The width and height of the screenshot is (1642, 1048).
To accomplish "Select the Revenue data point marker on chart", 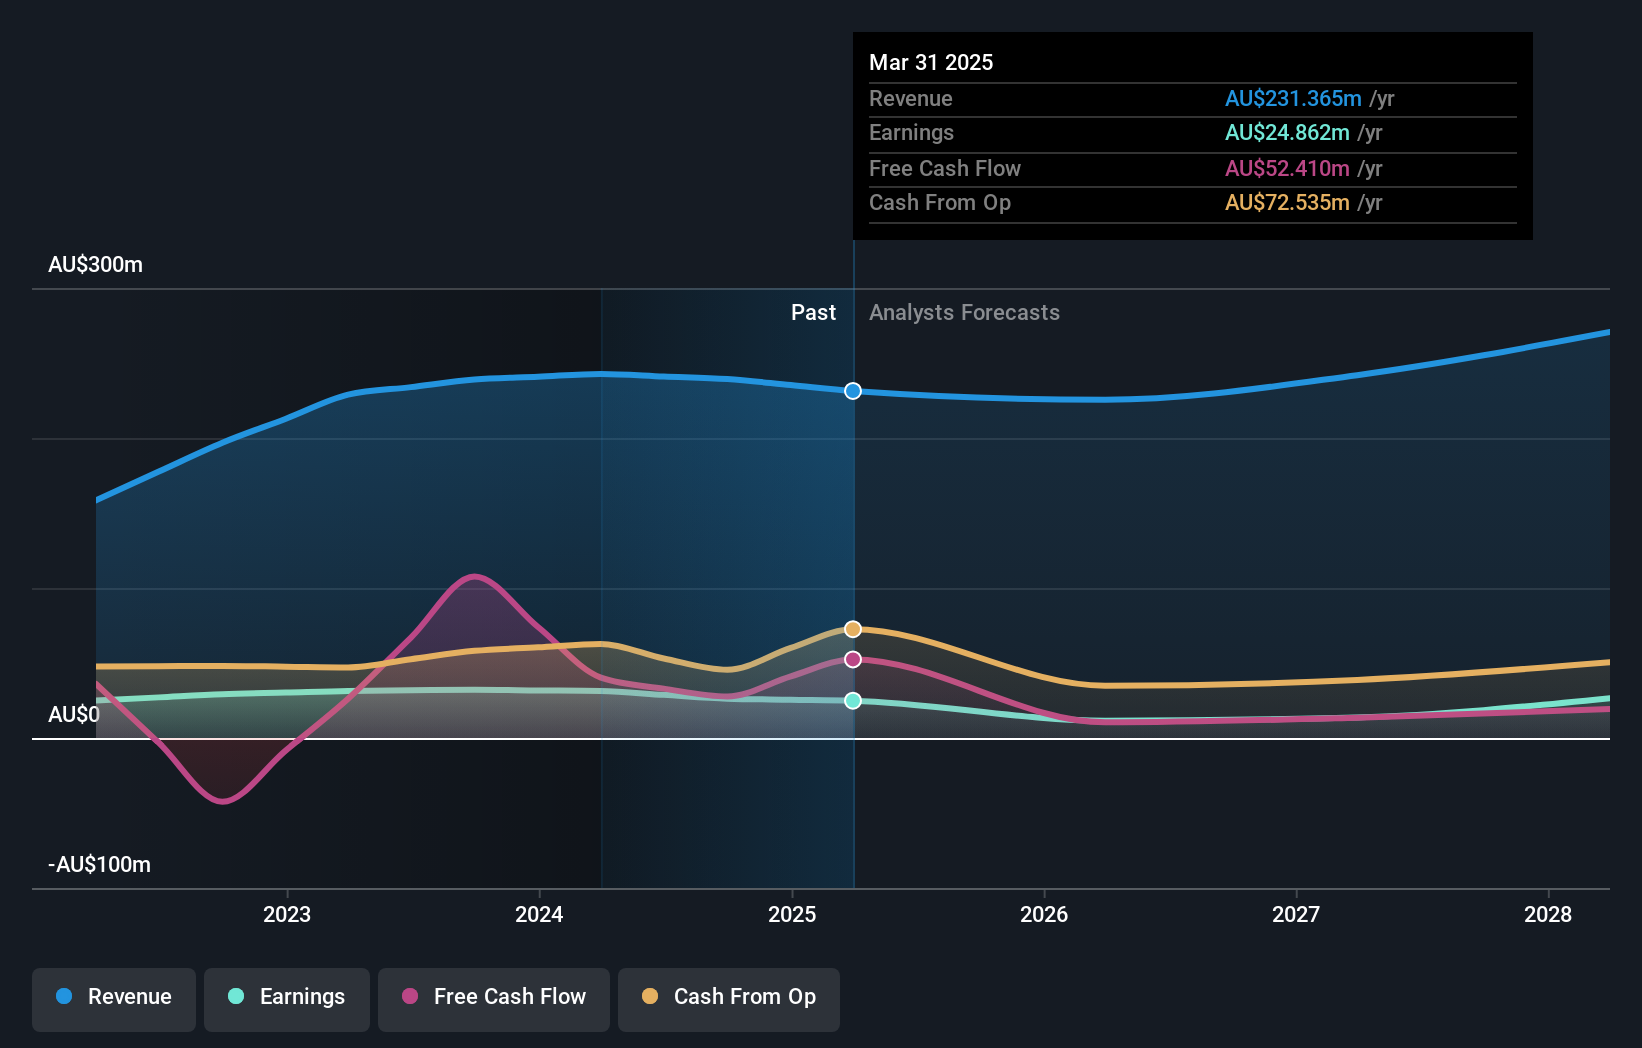I will tap(853, 391).
